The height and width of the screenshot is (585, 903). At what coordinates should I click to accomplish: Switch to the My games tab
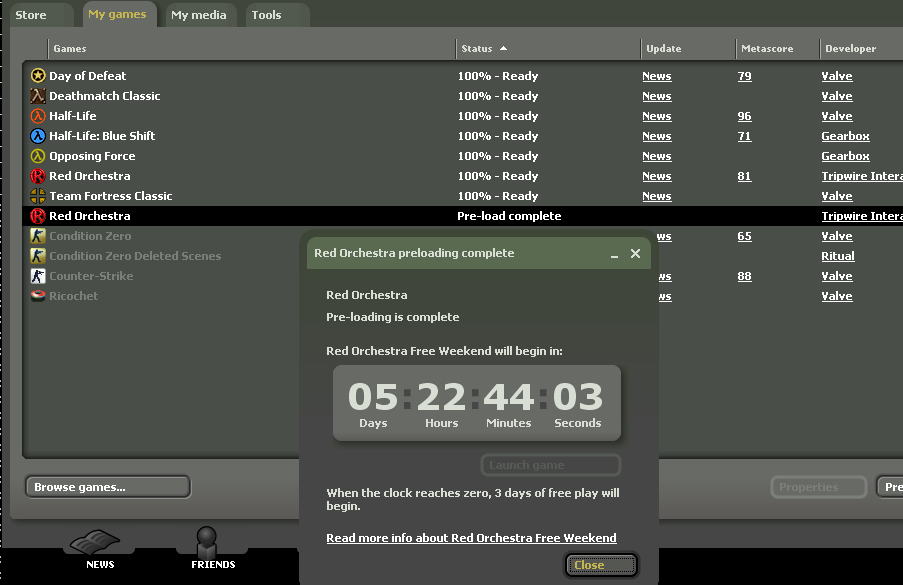[x=119, y=14]
